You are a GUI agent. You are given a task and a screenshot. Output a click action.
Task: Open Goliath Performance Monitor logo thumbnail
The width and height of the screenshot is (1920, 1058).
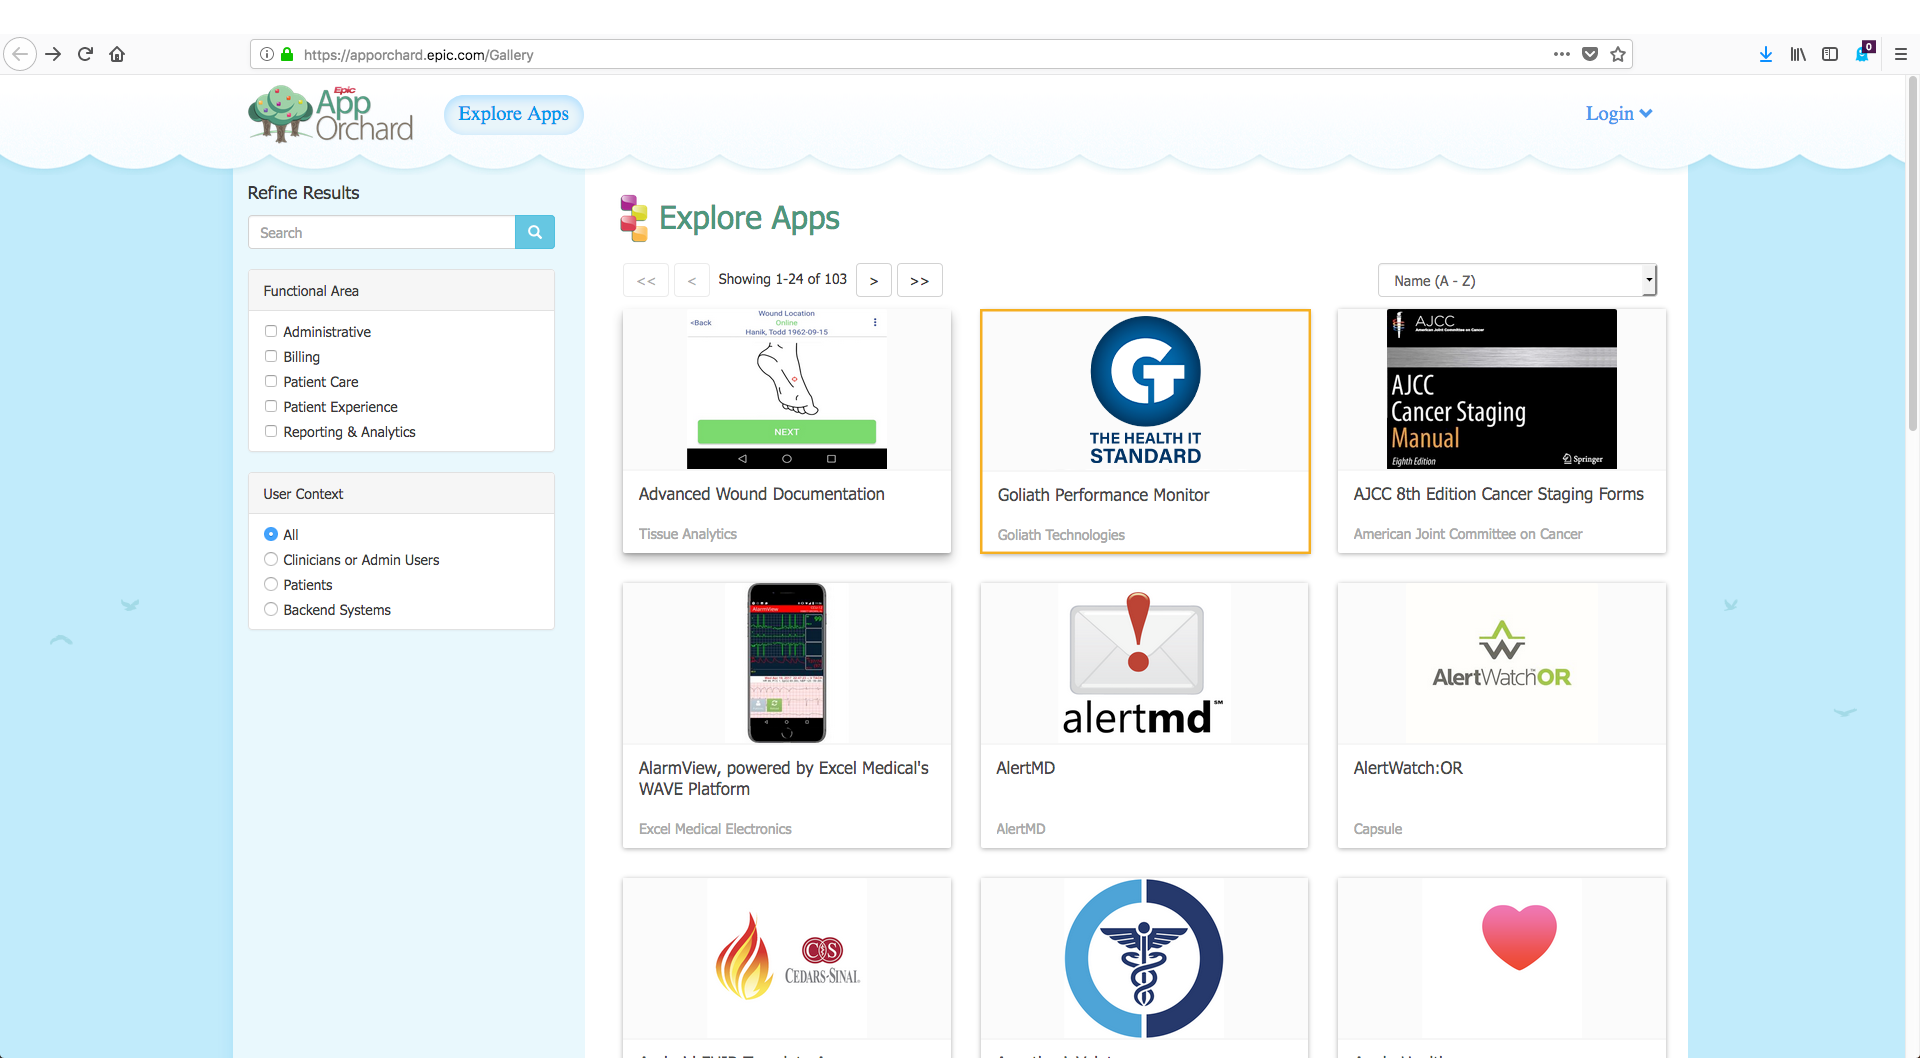pos(1146,391)
